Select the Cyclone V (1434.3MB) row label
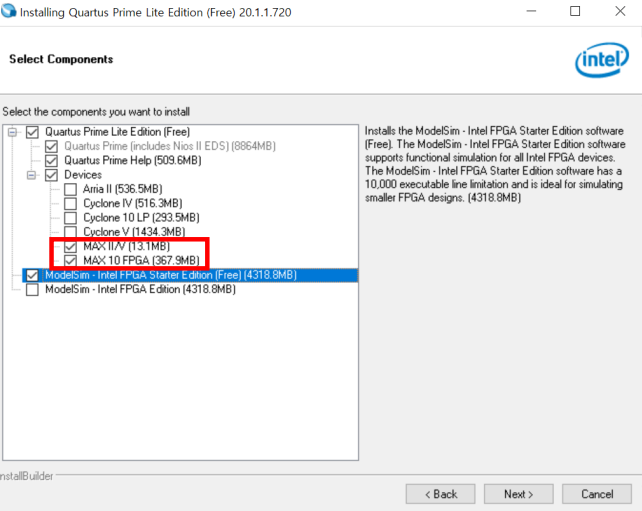The image size is (642, 511). point(134,232)
